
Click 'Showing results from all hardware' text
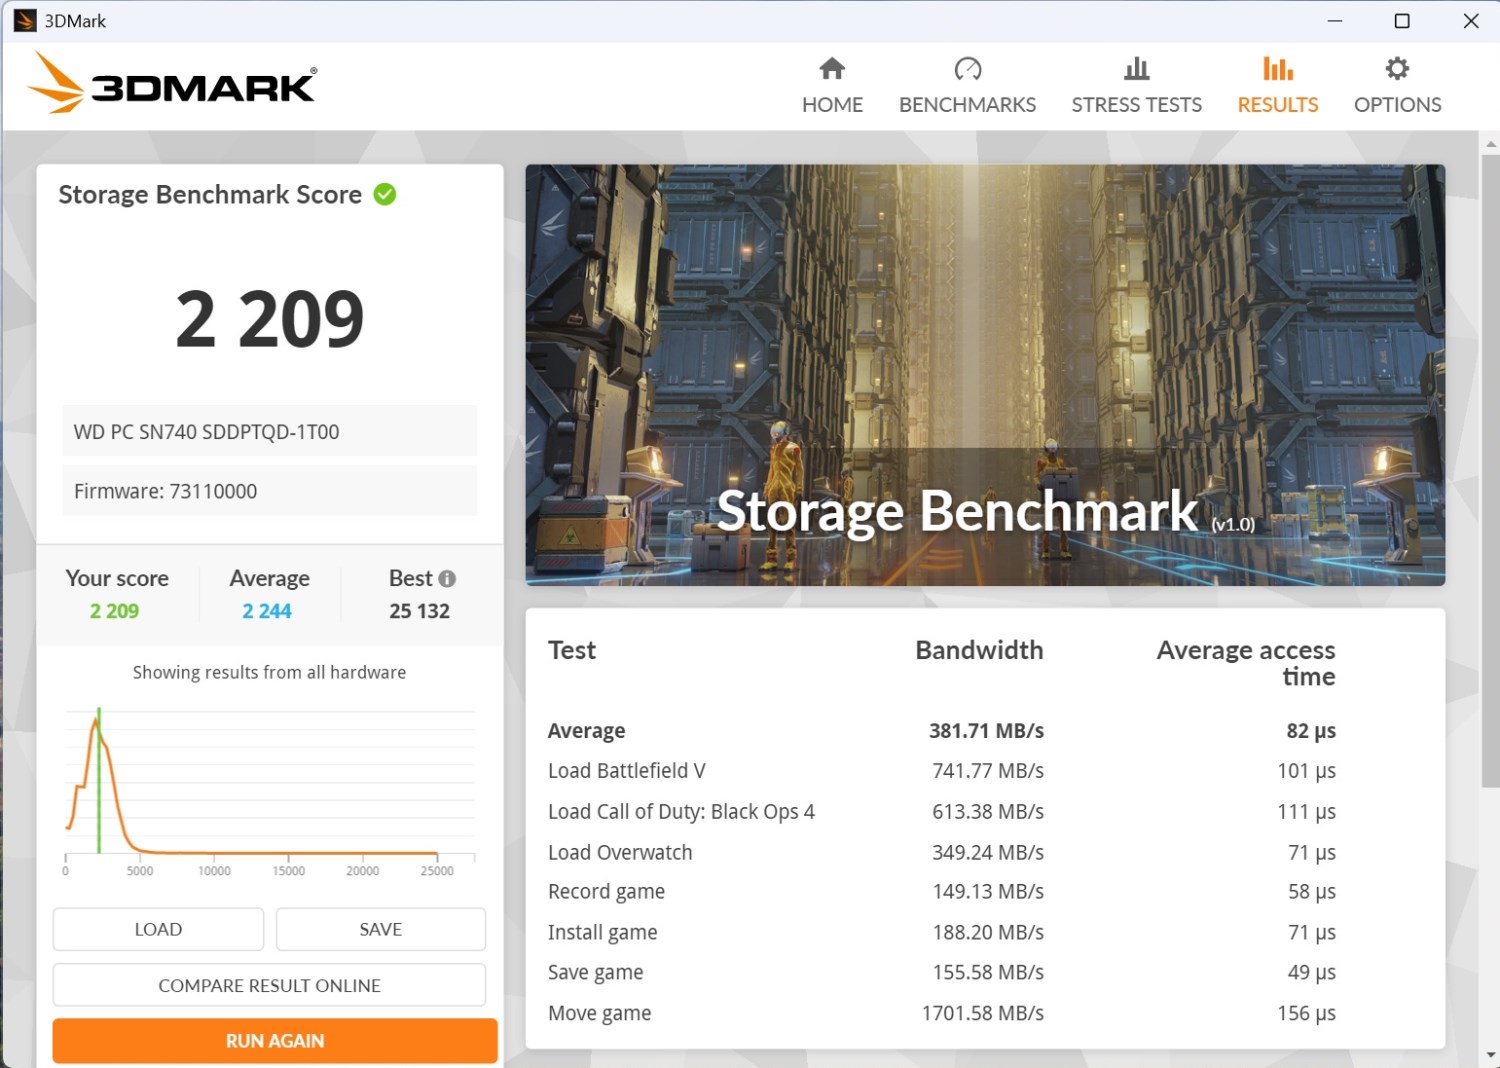point(269,672)
